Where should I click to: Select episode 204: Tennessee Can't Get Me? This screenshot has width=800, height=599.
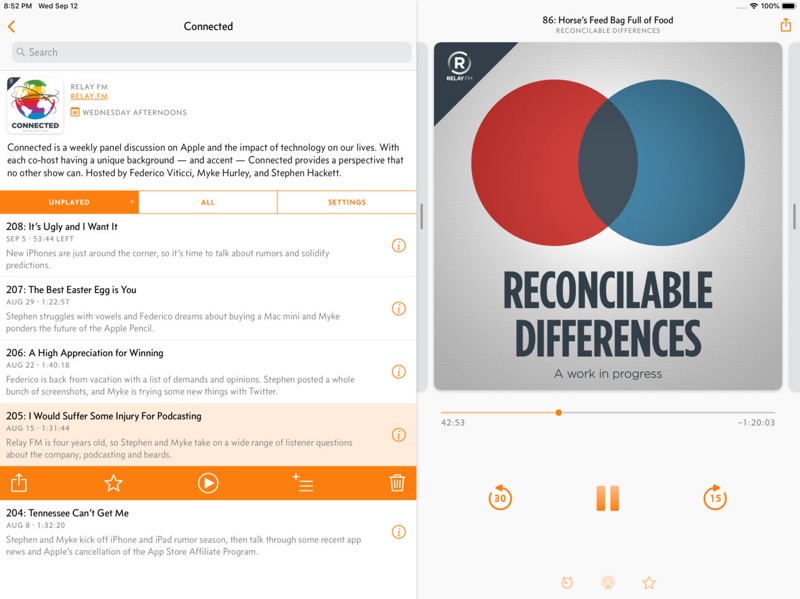(x=208, y=532)
